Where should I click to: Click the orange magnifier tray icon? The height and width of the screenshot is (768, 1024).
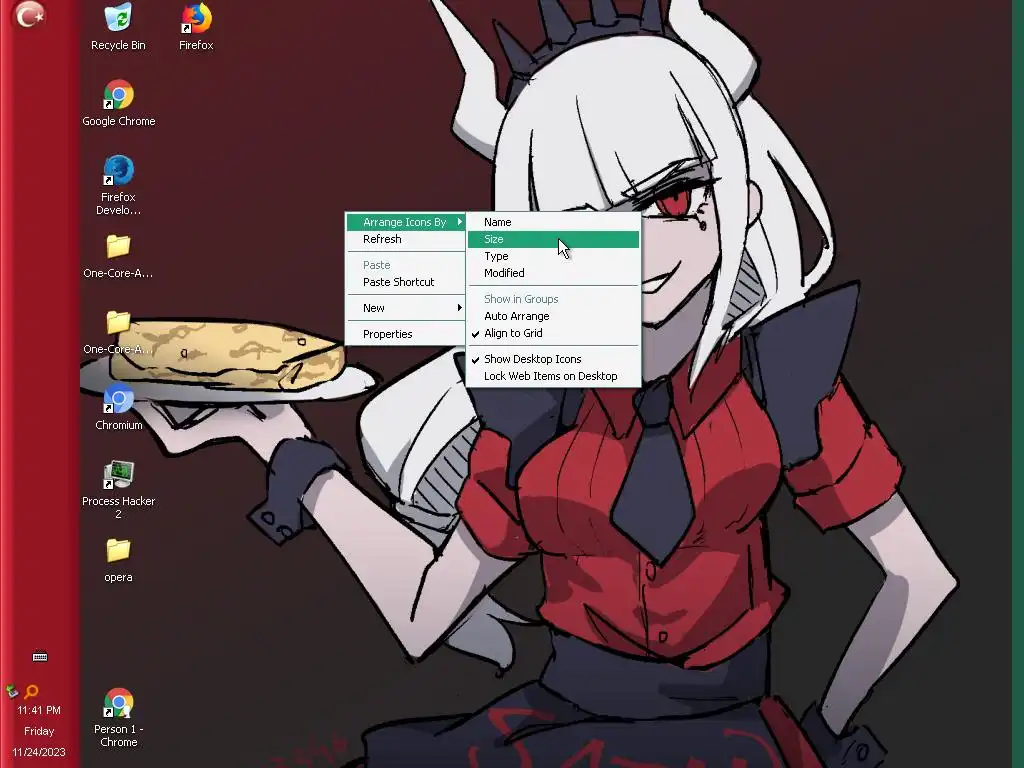[x=31, y=691]
